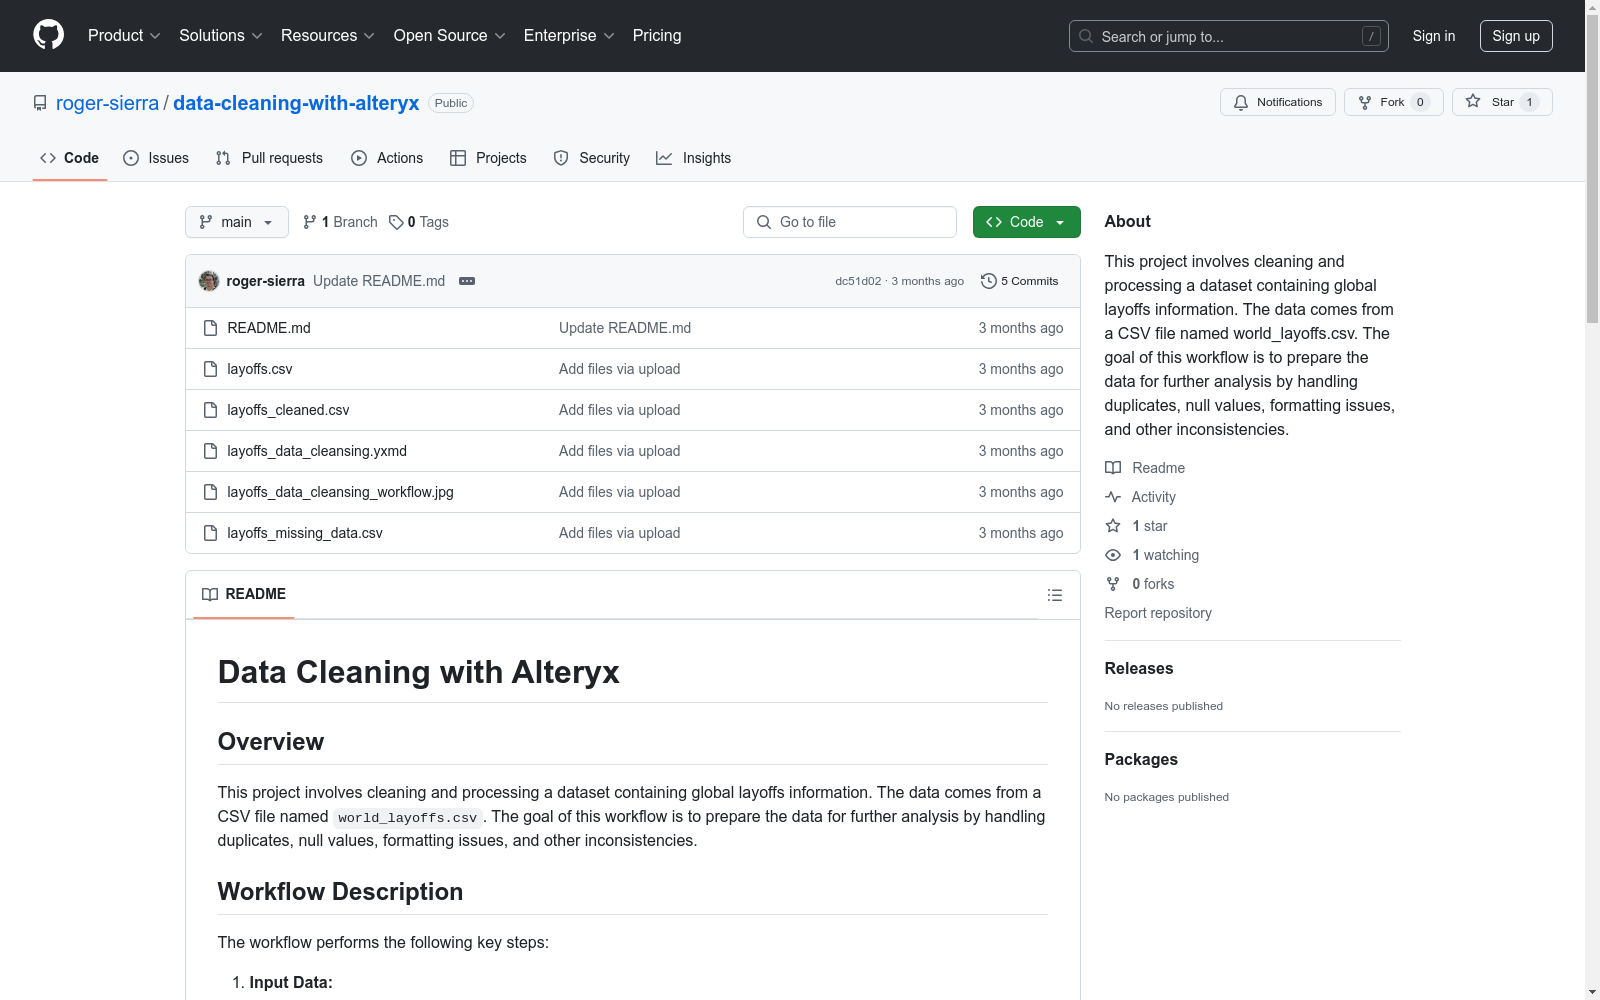Open the Product dropdown menu
The height and width of the screenshot is (1000, 1600).
coord(124,35)
